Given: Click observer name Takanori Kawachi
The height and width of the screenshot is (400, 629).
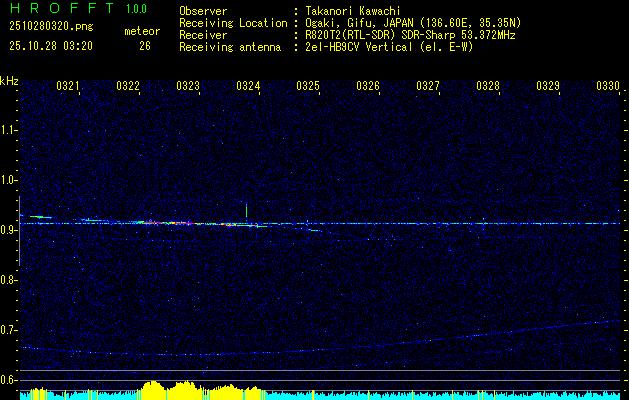Looking at the screenshot, I should [x=353, y=11].
